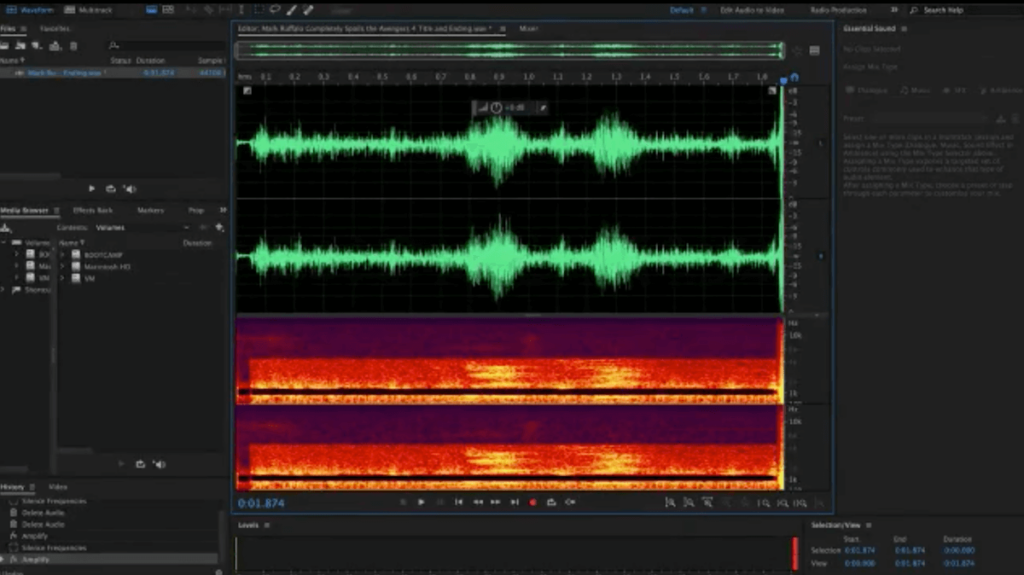
Task: Select the first Delete Audio history state
Action: click(x=43, y=513)
